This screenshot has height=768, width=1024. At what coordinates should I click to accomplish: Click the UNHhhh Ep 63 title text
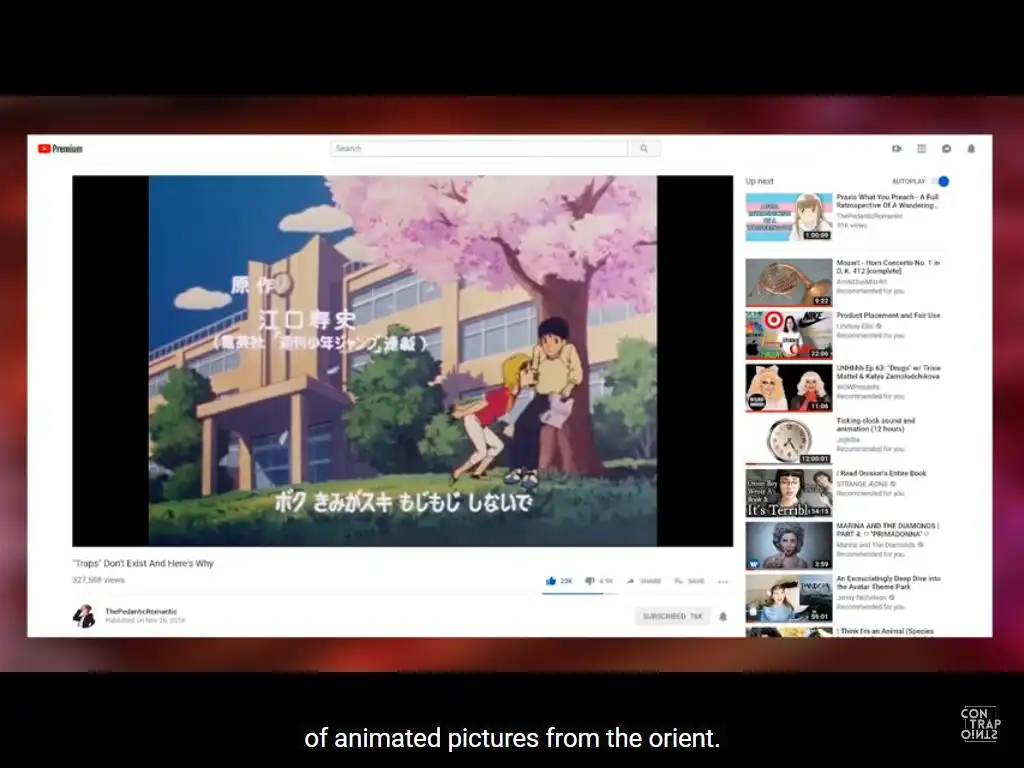(888, 372)
